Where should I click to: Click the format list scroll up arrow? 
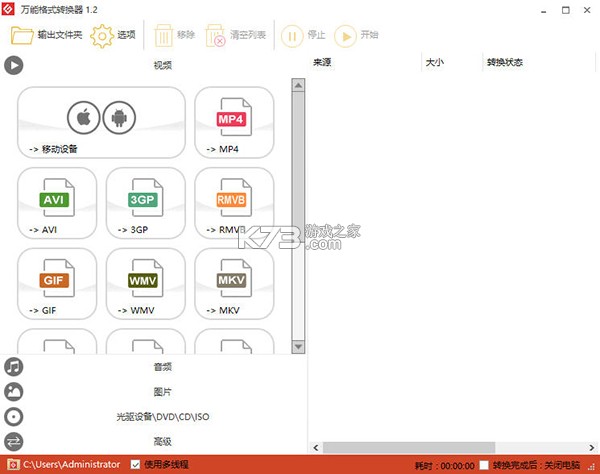298,85
